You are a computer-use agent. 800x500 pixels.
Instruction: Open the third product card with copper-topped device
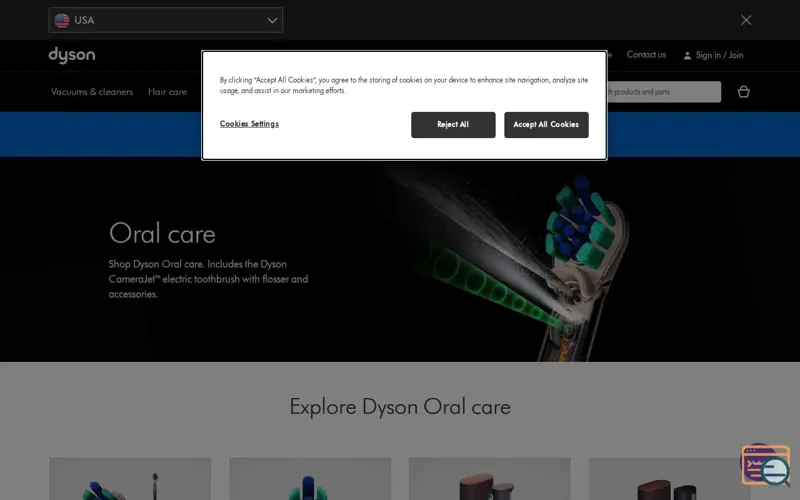(x=490, y=479)
